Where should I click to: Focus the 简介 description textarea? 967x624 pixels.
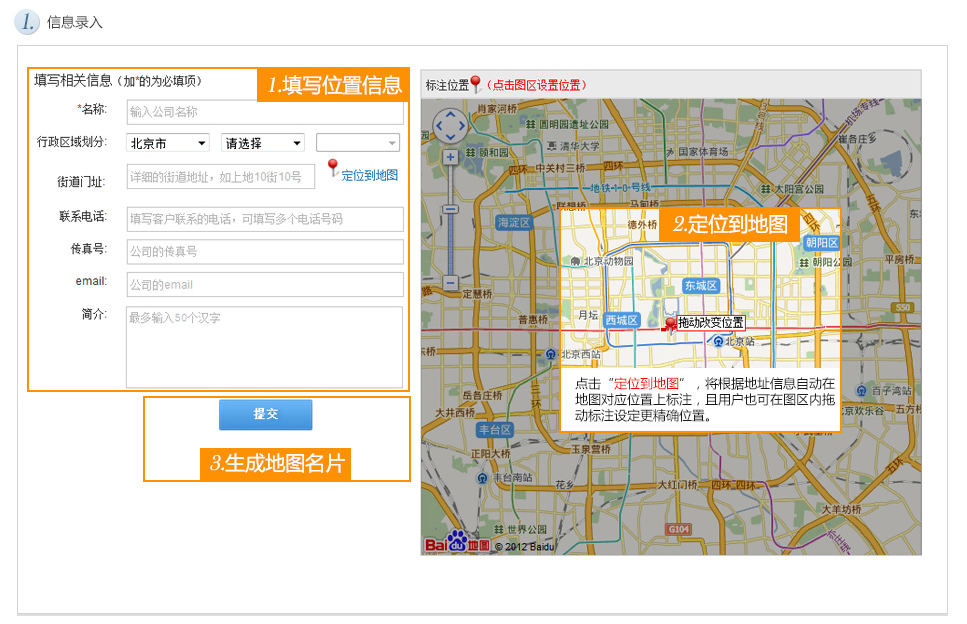click(x=265, y=347)
